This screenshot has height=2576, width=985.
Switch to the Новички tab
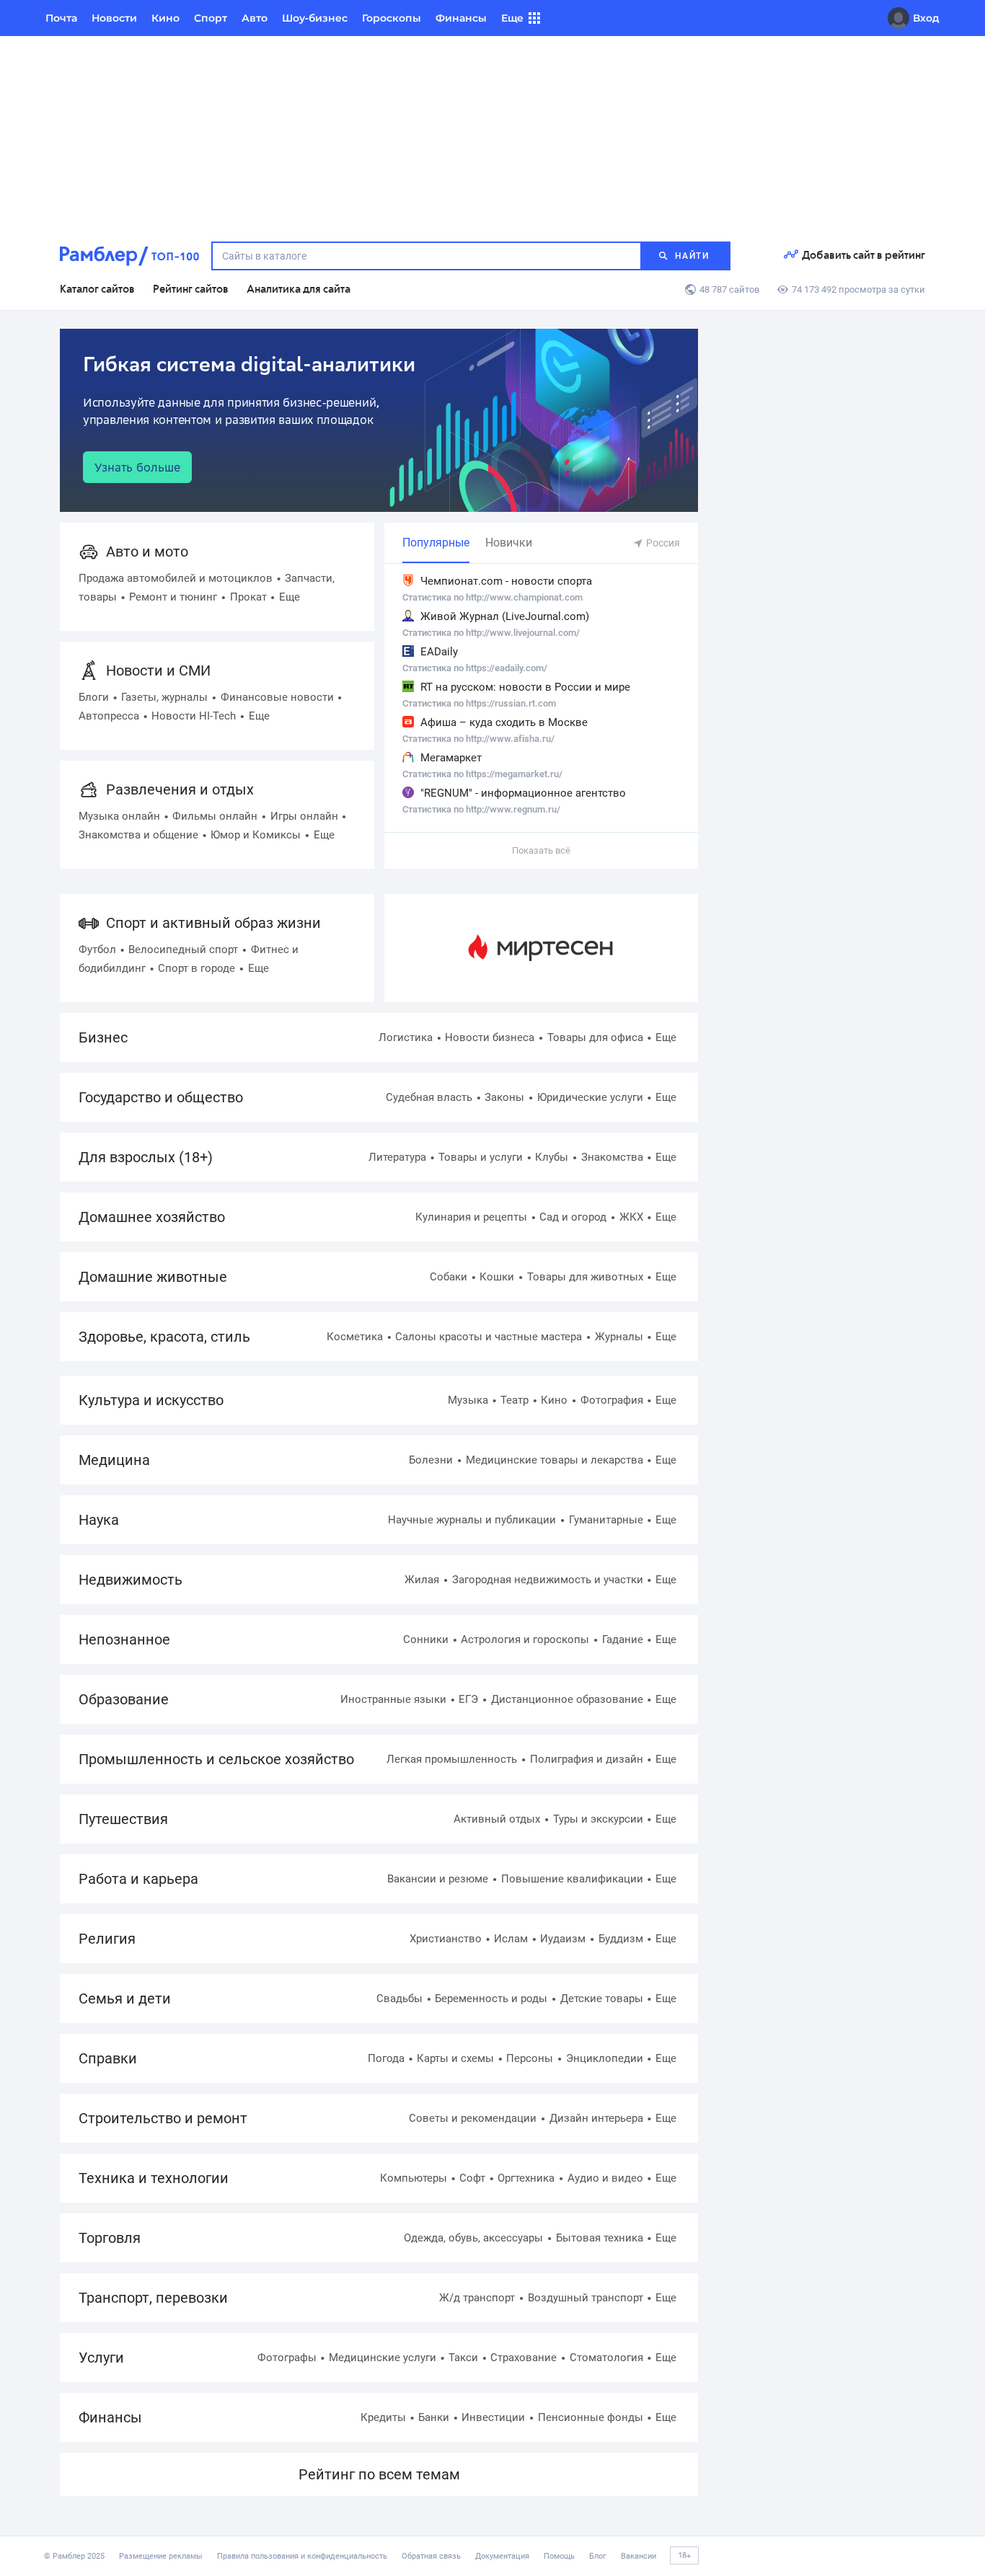508,542
